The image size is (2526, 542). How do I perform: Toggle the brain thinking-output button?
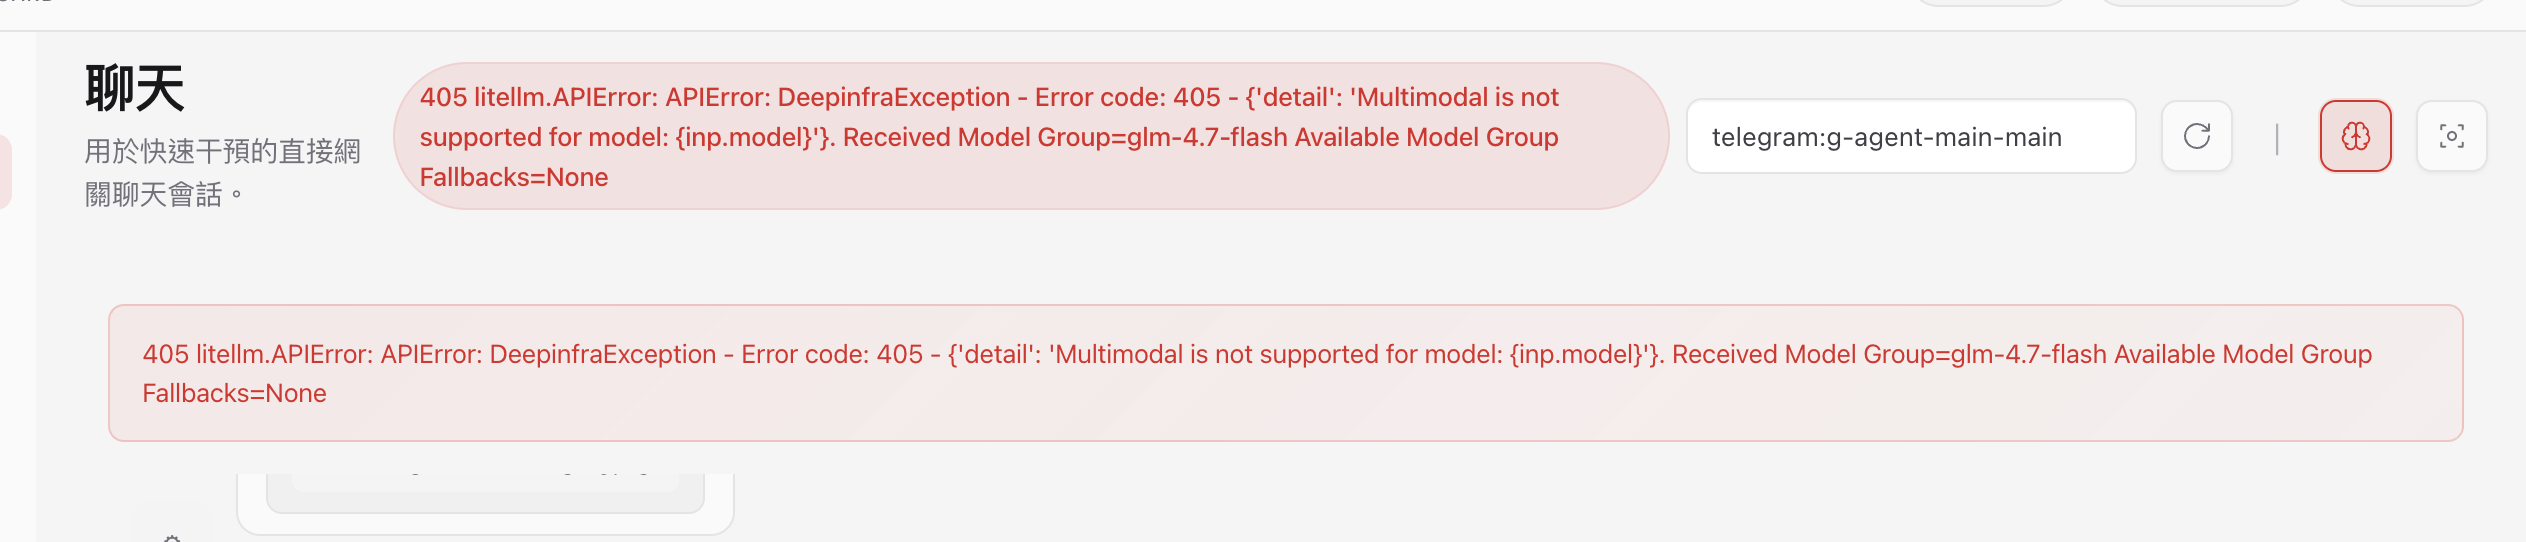coord(2355,136)
